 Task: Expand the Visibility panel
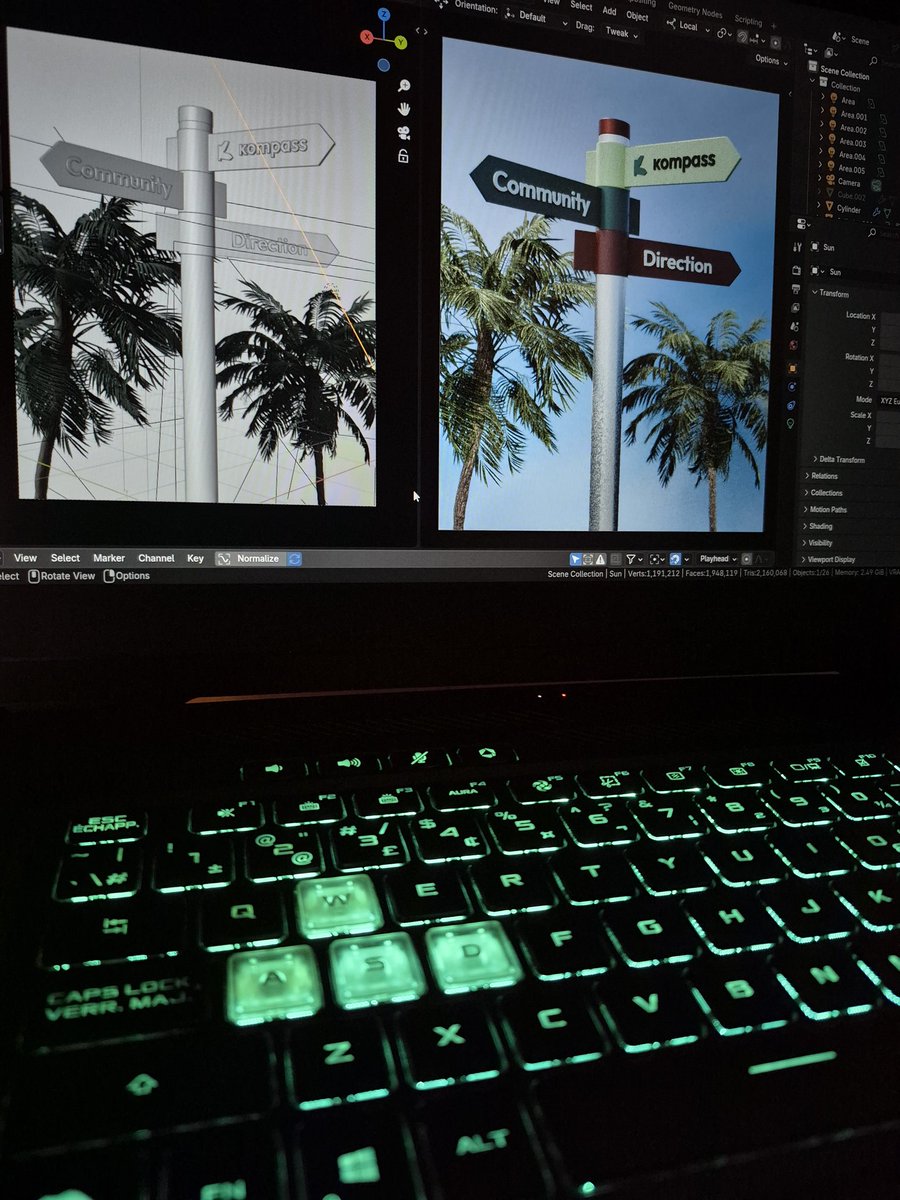pos(819,543)
